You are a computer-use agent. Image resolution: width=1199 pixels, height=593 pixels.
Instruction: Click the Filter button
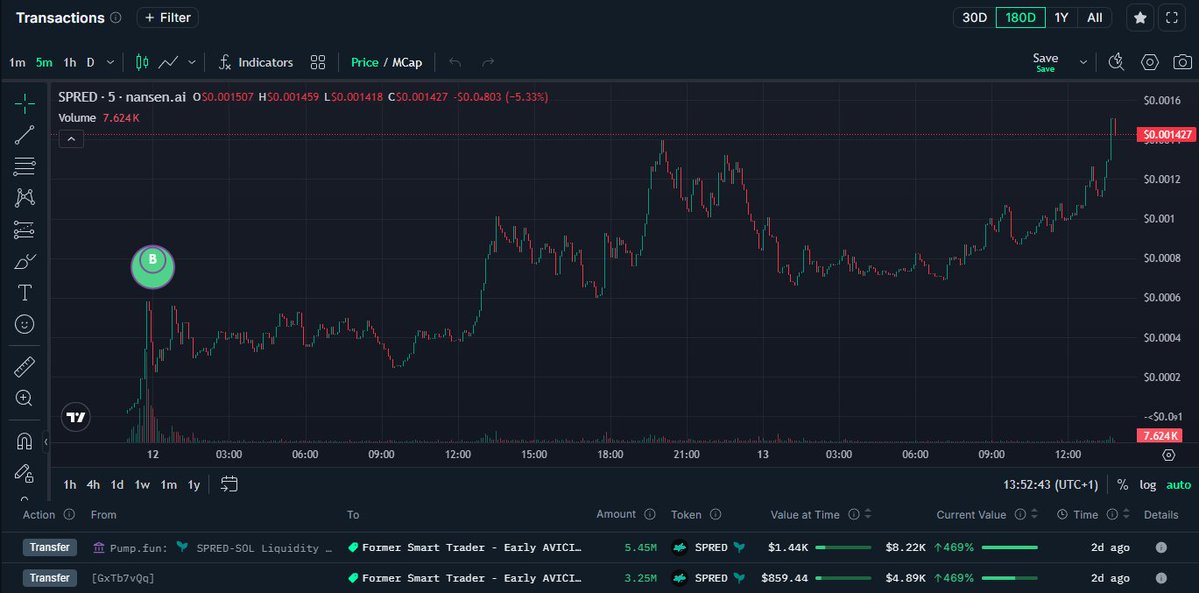(167, 17)
